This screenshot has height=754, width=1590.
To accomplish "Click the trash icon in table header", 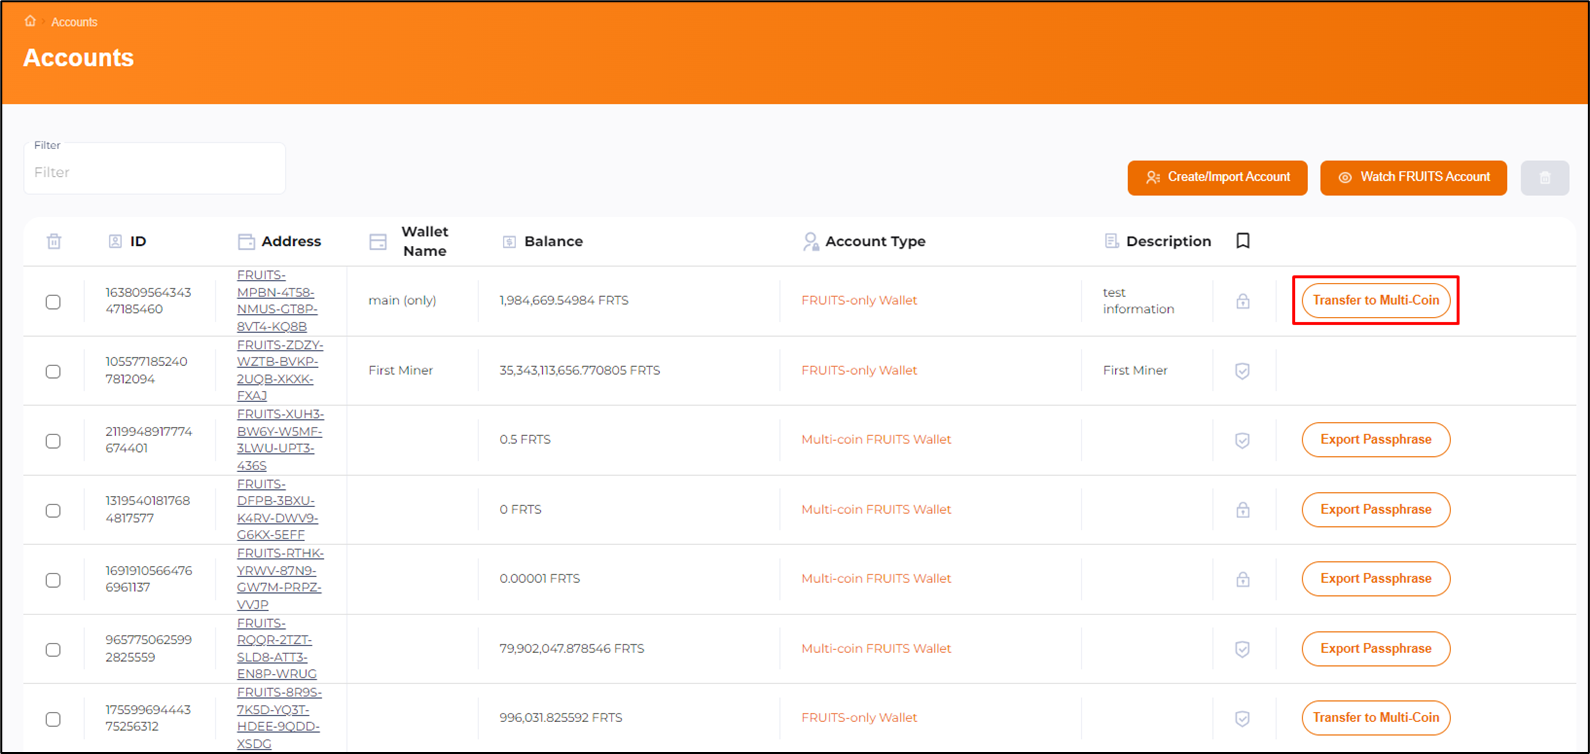I will [54, 241].
